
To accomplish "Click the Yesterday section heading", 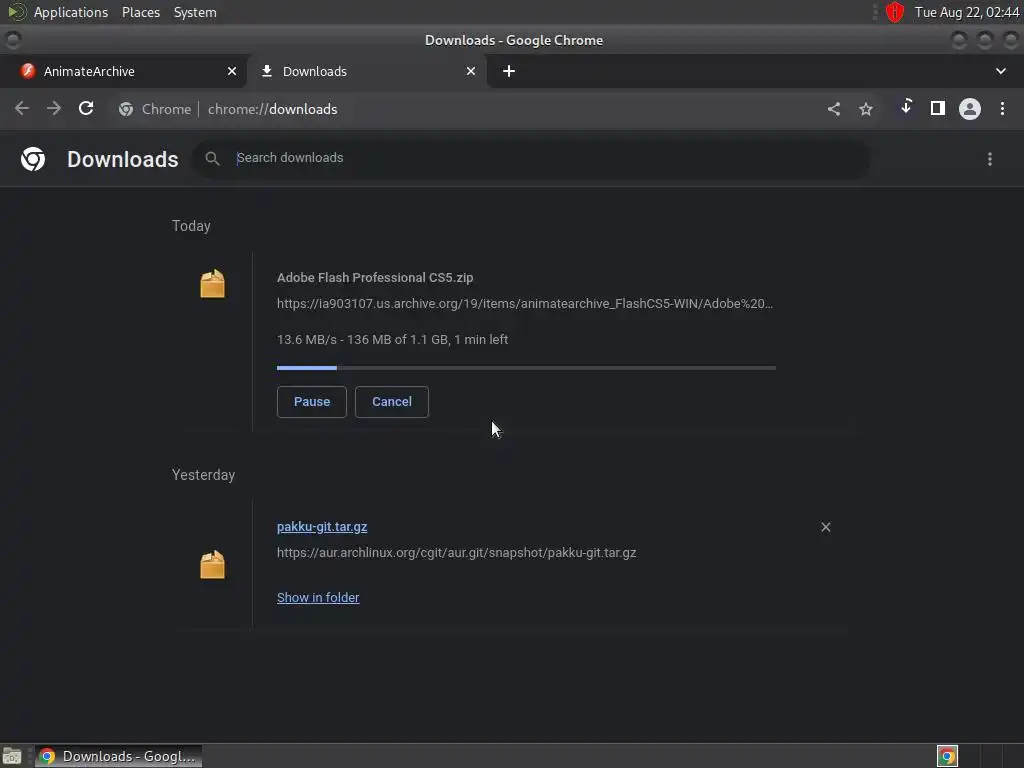I will tap(203, 475).
